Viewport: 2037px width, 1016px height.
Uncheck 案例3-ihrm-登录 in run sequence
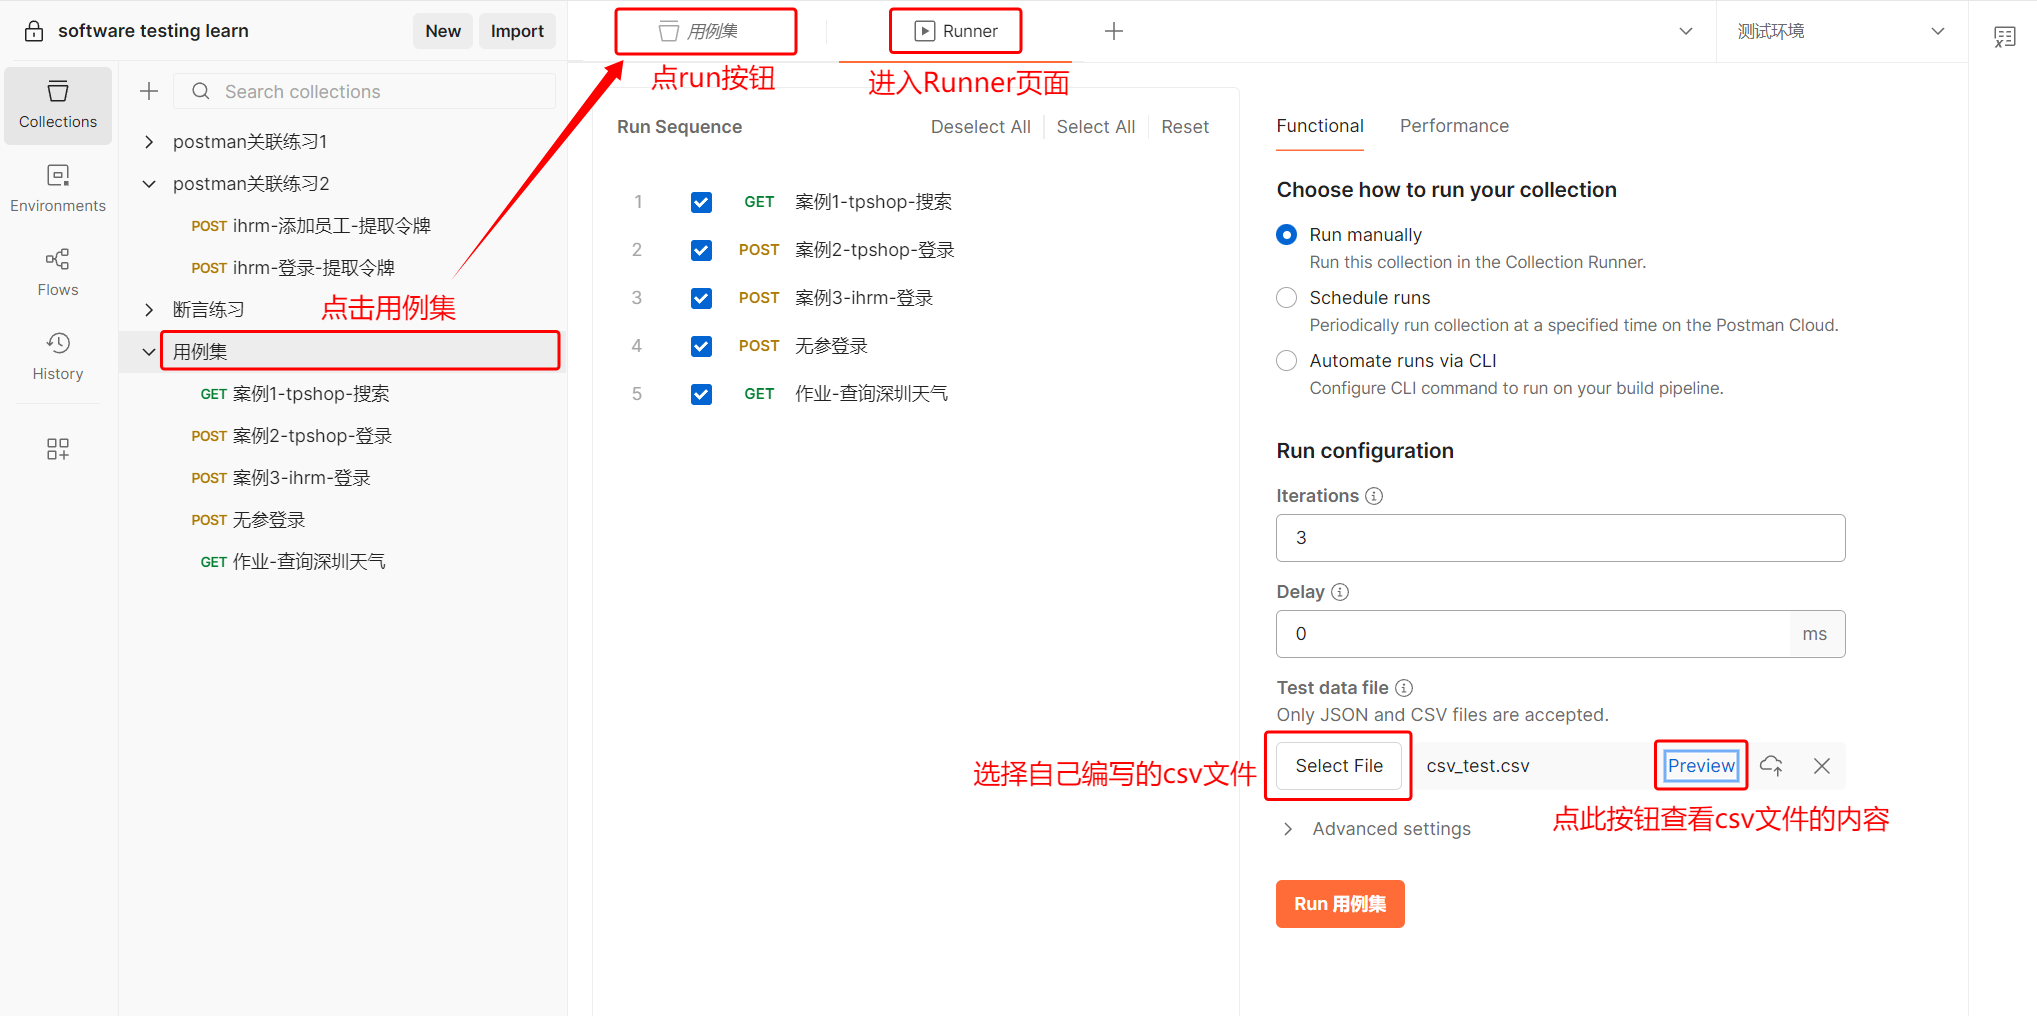[x=702, y=298]
